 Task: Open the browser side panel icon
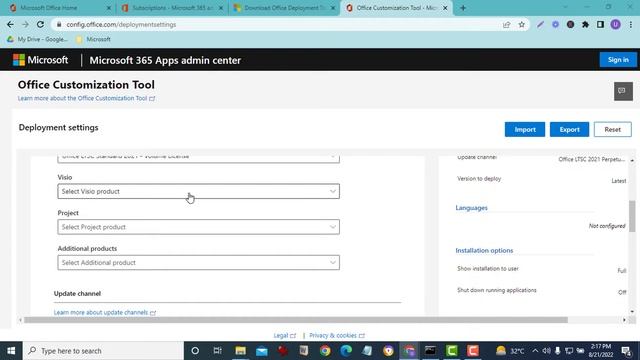click(600, 24)
